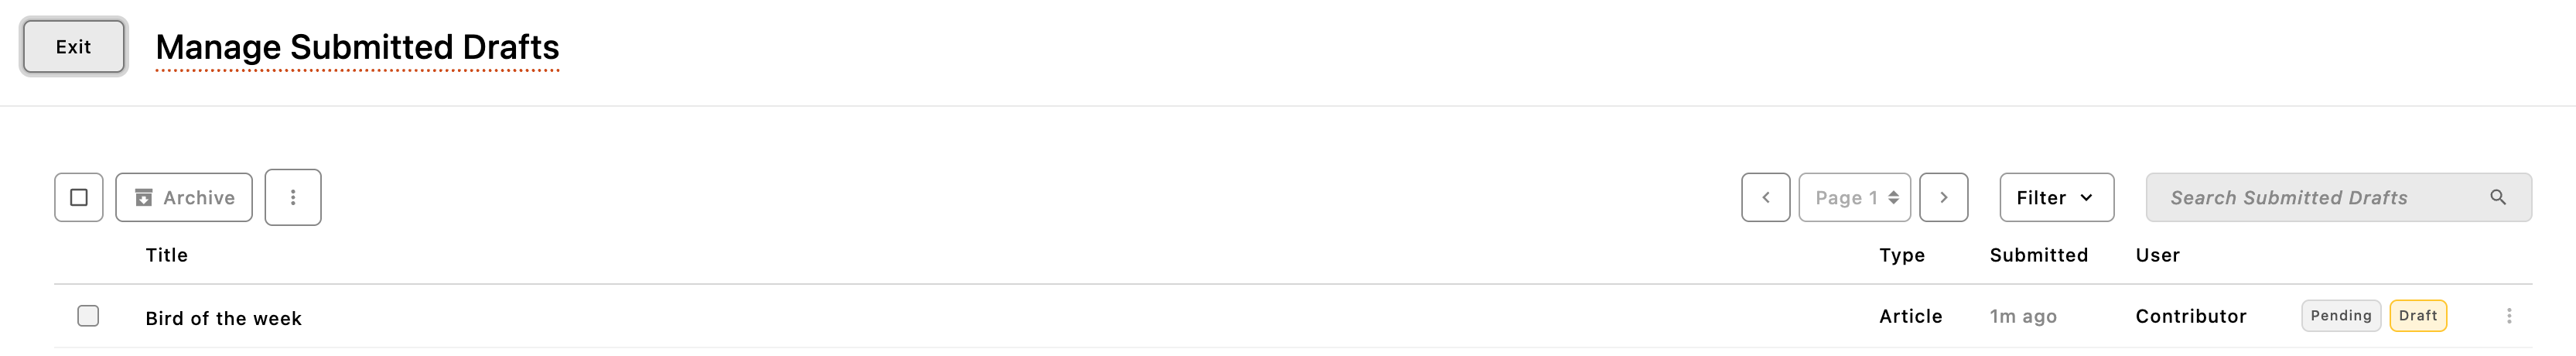Click the Submitted column header
This screenshot has height=356, width=2576.
[2038, 255]
